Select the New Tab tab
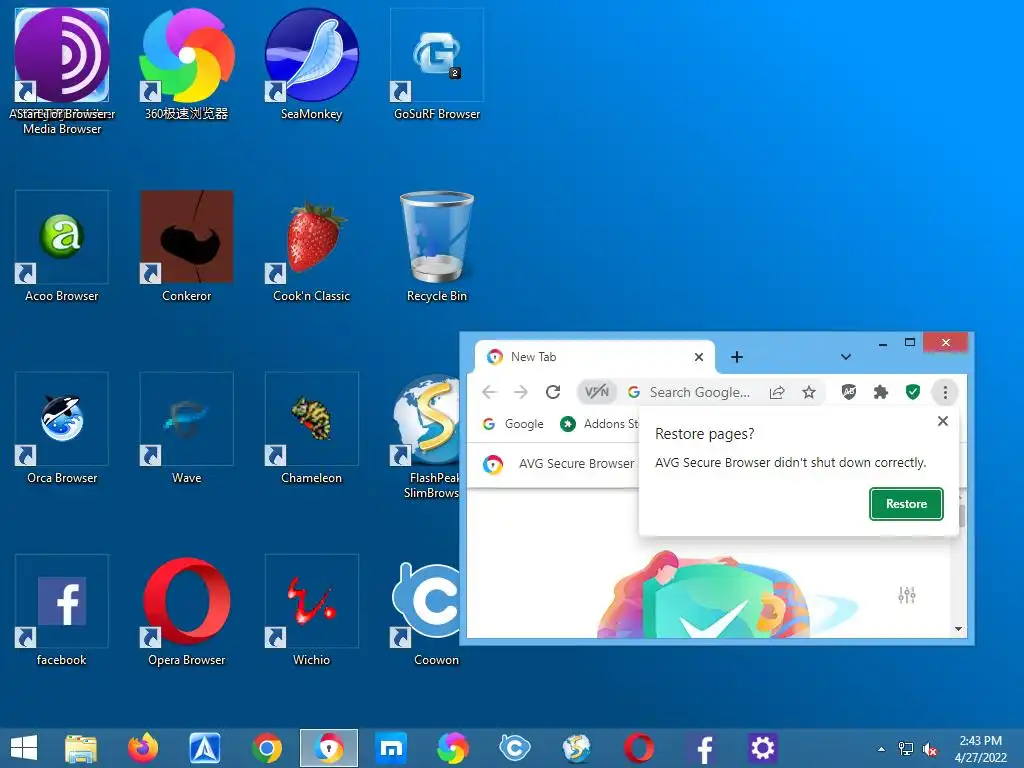 (594, 357)
